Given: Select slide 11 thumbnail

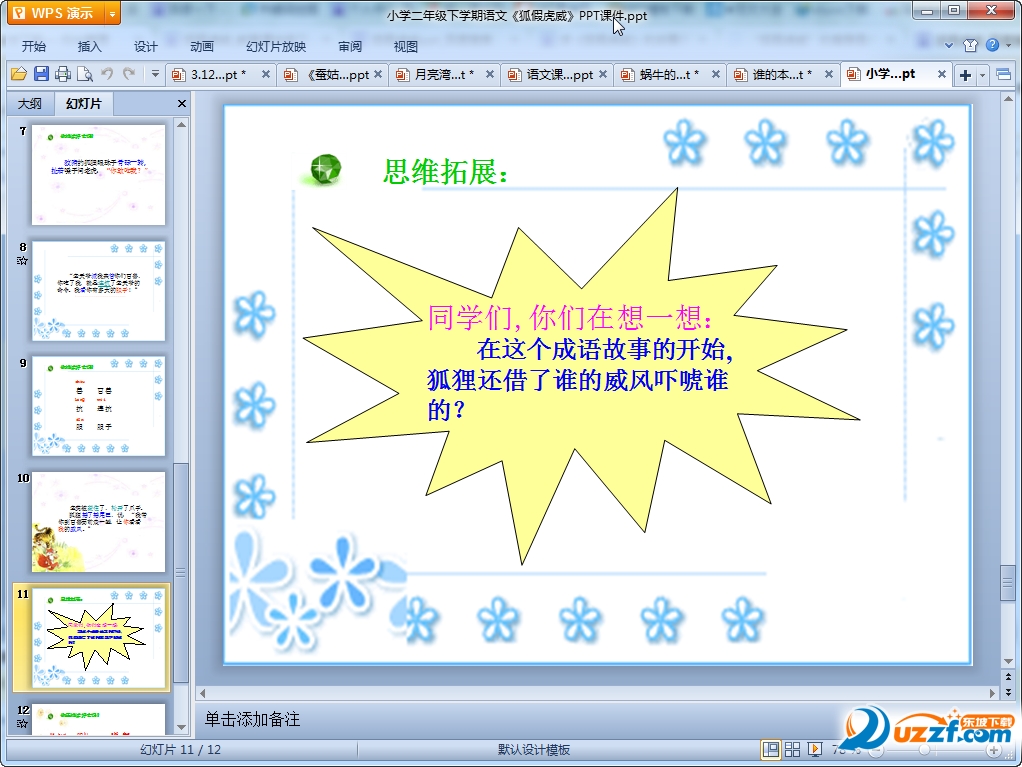Looking at the screenshot, I should click(98, 637).
